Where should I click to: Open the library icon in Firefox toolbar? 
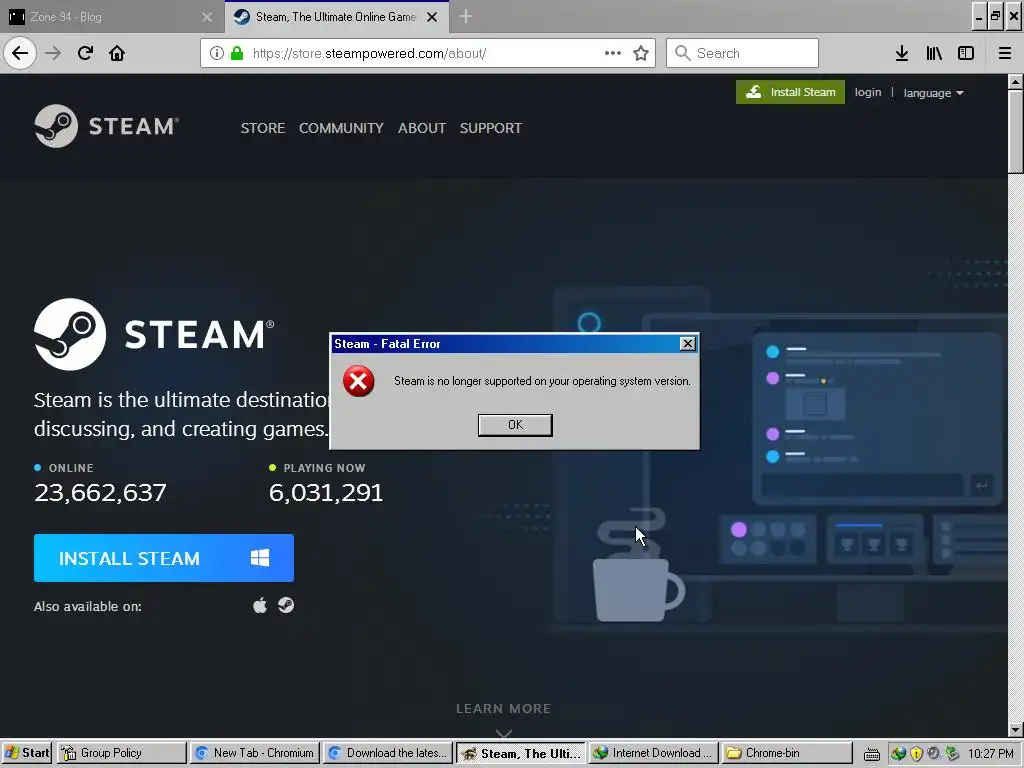point(934,53)
